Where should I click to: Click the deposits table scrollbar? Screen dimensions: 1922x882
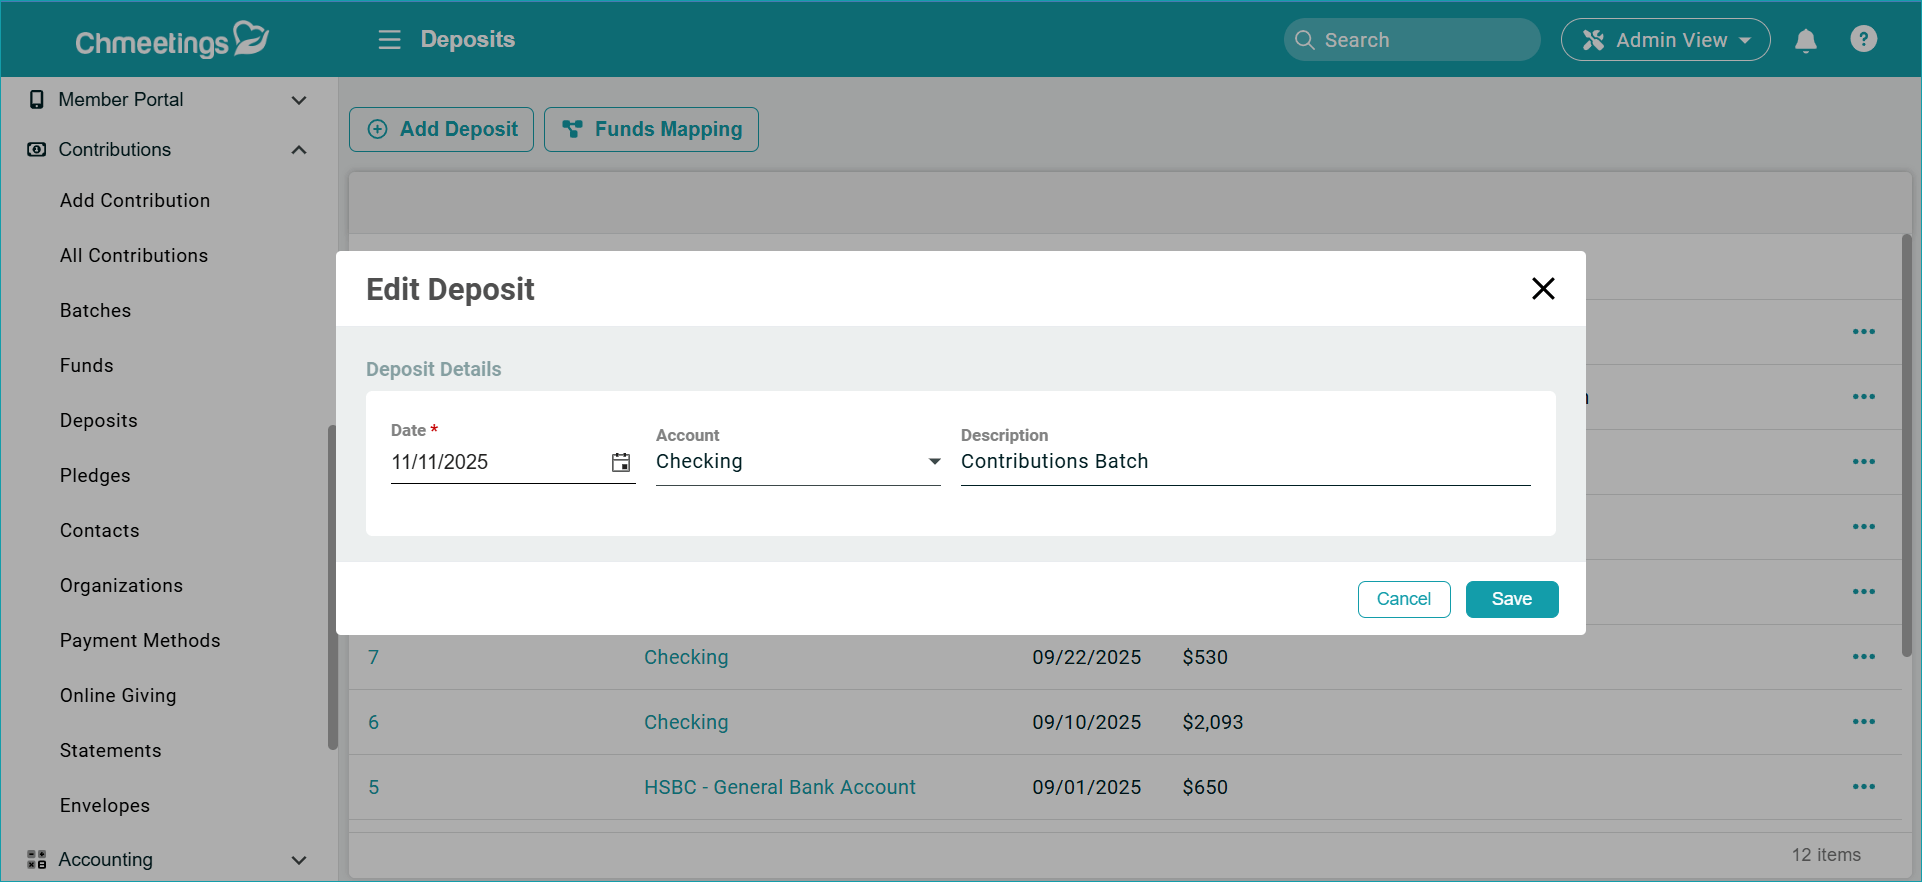click(x=1906, y=445)
